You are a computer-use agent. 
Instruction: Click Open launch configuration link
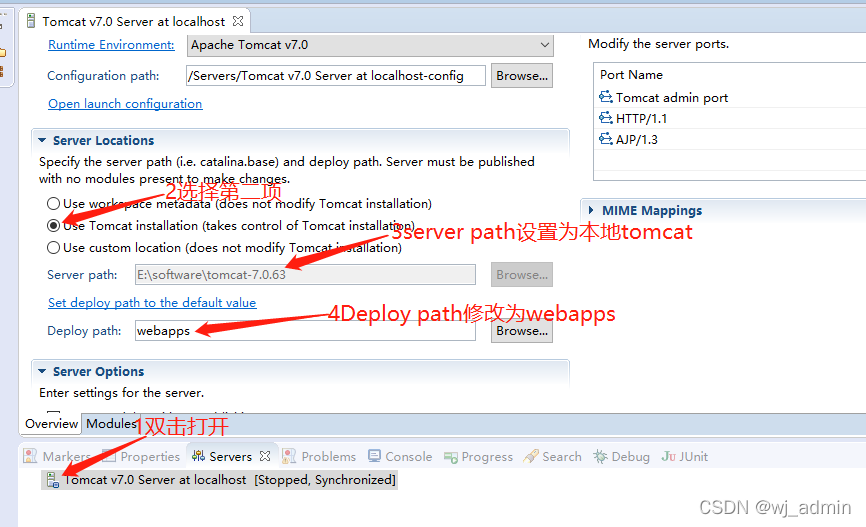click(x=125, y=104)
